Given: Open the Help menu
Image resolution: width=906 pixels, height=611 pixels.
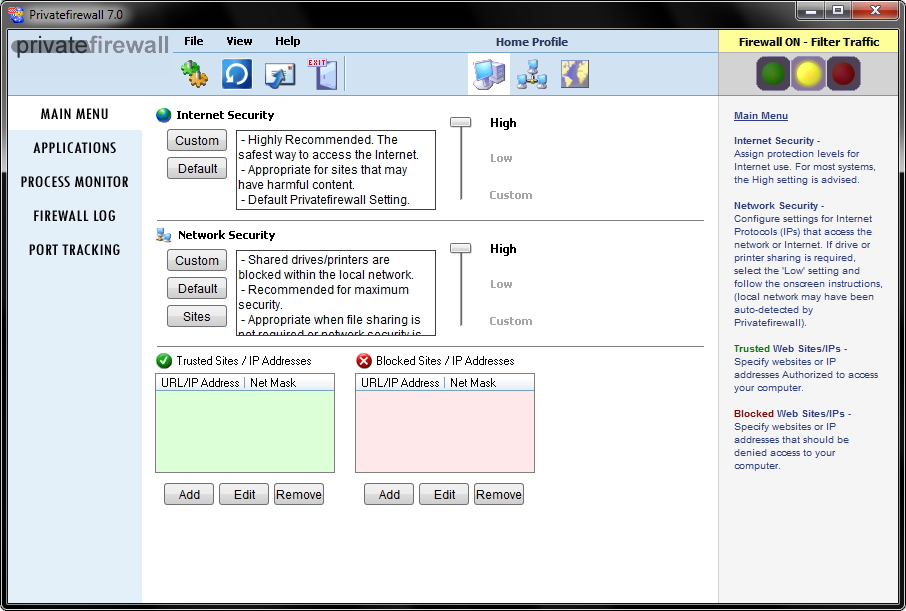Looking at the screenshot, I should click(x=287, y=41).
